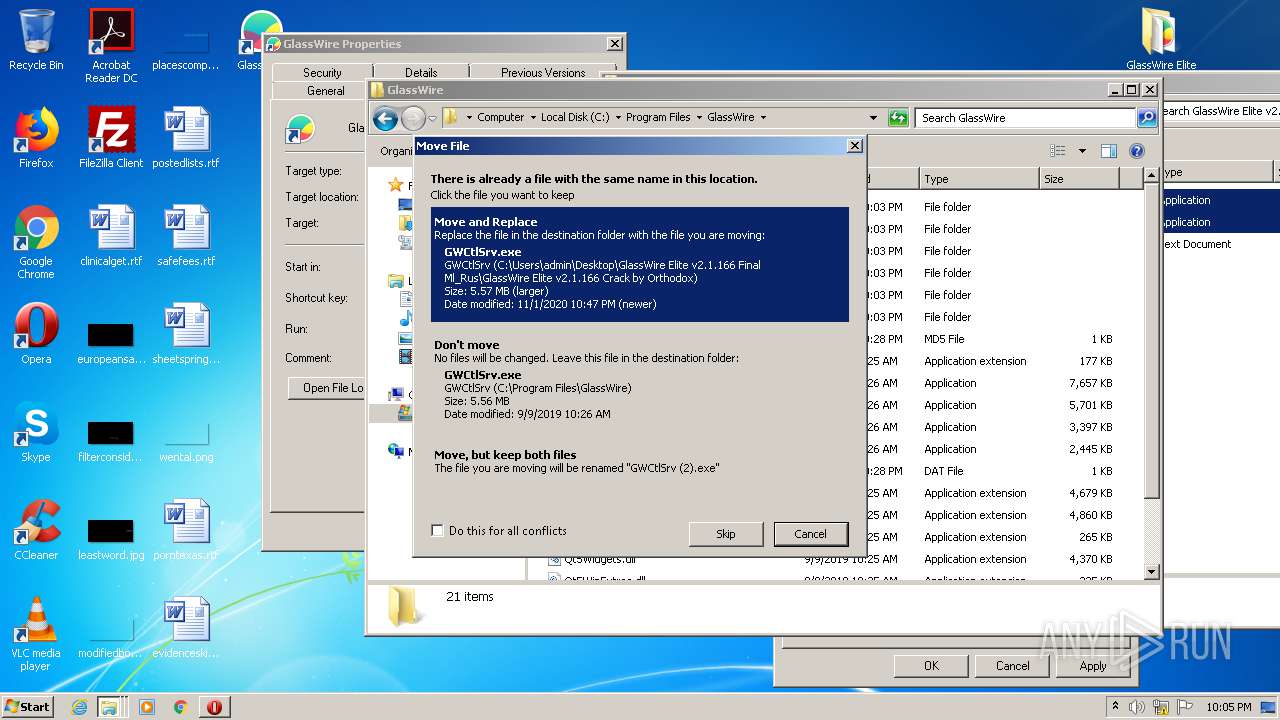Image resolution: width=1280 pixels, height=720 pixels.
Task: Open FileZilla Client shortcut
Action: click(111, 138)
